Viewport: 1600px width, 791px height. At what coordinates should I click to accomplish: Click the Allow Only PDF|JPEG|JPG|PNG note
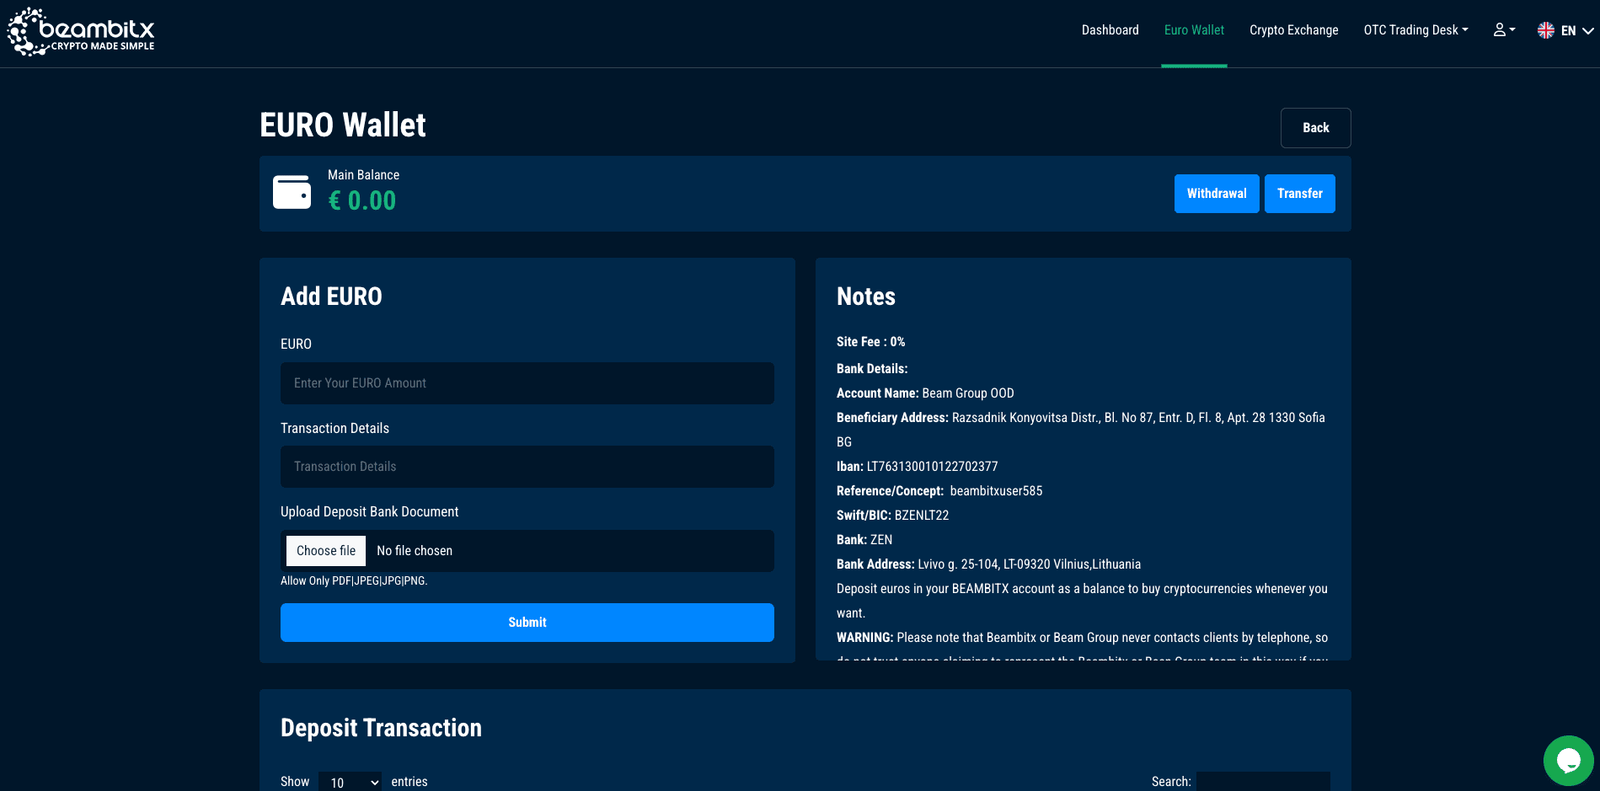pos(354,581)
